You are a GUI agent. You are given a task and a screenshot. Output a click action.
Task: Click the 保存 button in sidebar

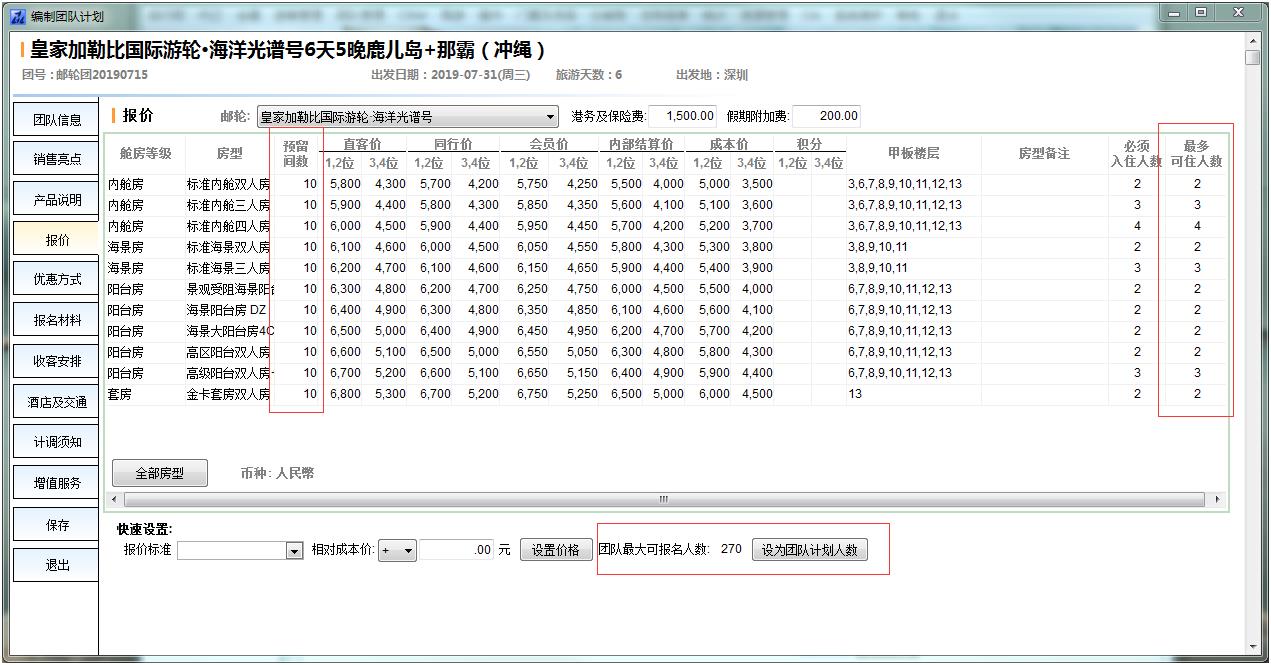point(57,525)
